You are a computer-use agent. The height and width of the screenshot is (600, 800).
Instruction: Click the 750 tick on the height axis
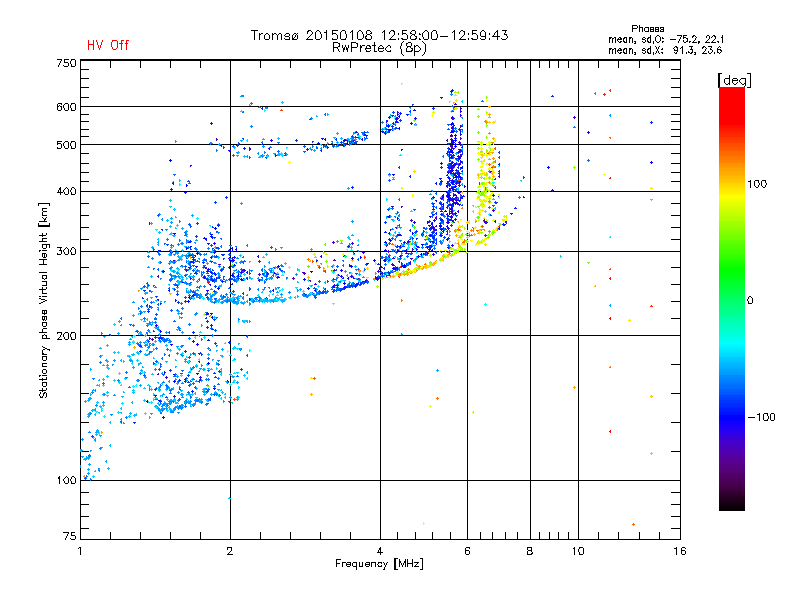click(x=66, y=63)
